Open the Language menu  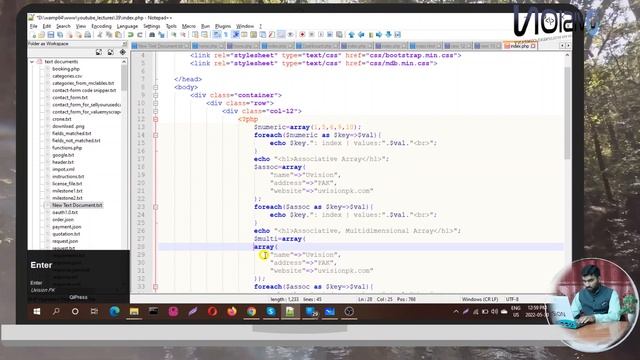coord(127,26)
